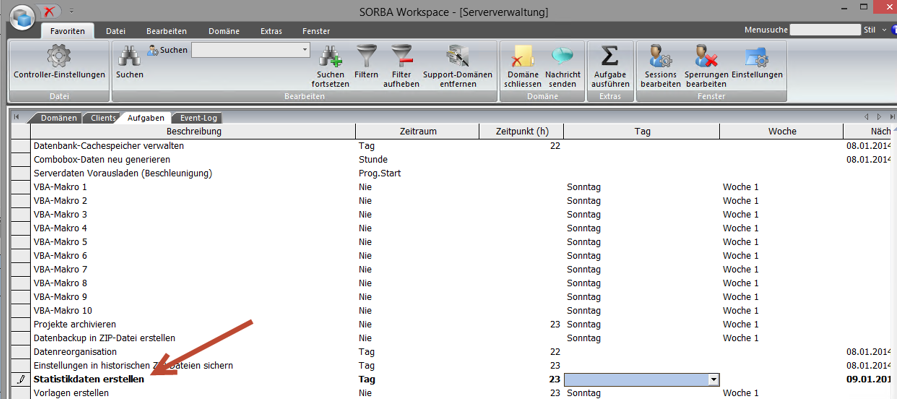Viewport: 897px width, 399px height.
Task: Switch to the Domänen tab
Action: [x=58, y=118]
